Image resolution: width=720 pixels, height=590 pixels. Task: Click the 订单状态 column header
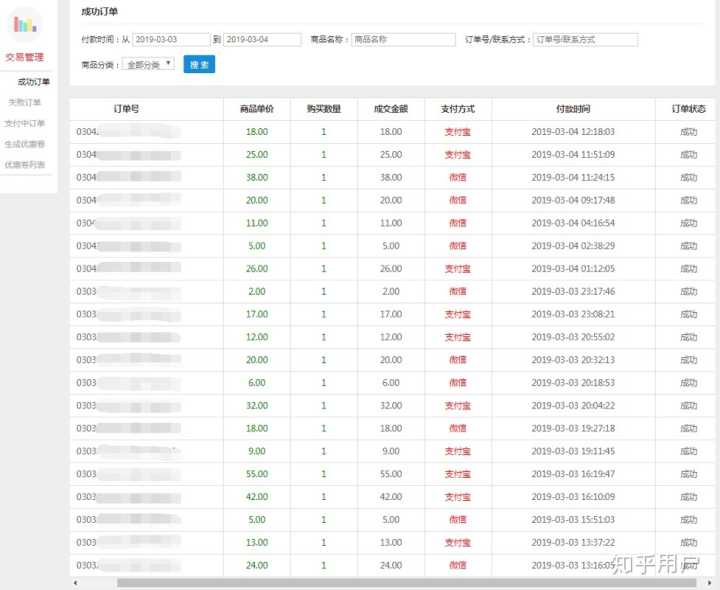[688, 109]
